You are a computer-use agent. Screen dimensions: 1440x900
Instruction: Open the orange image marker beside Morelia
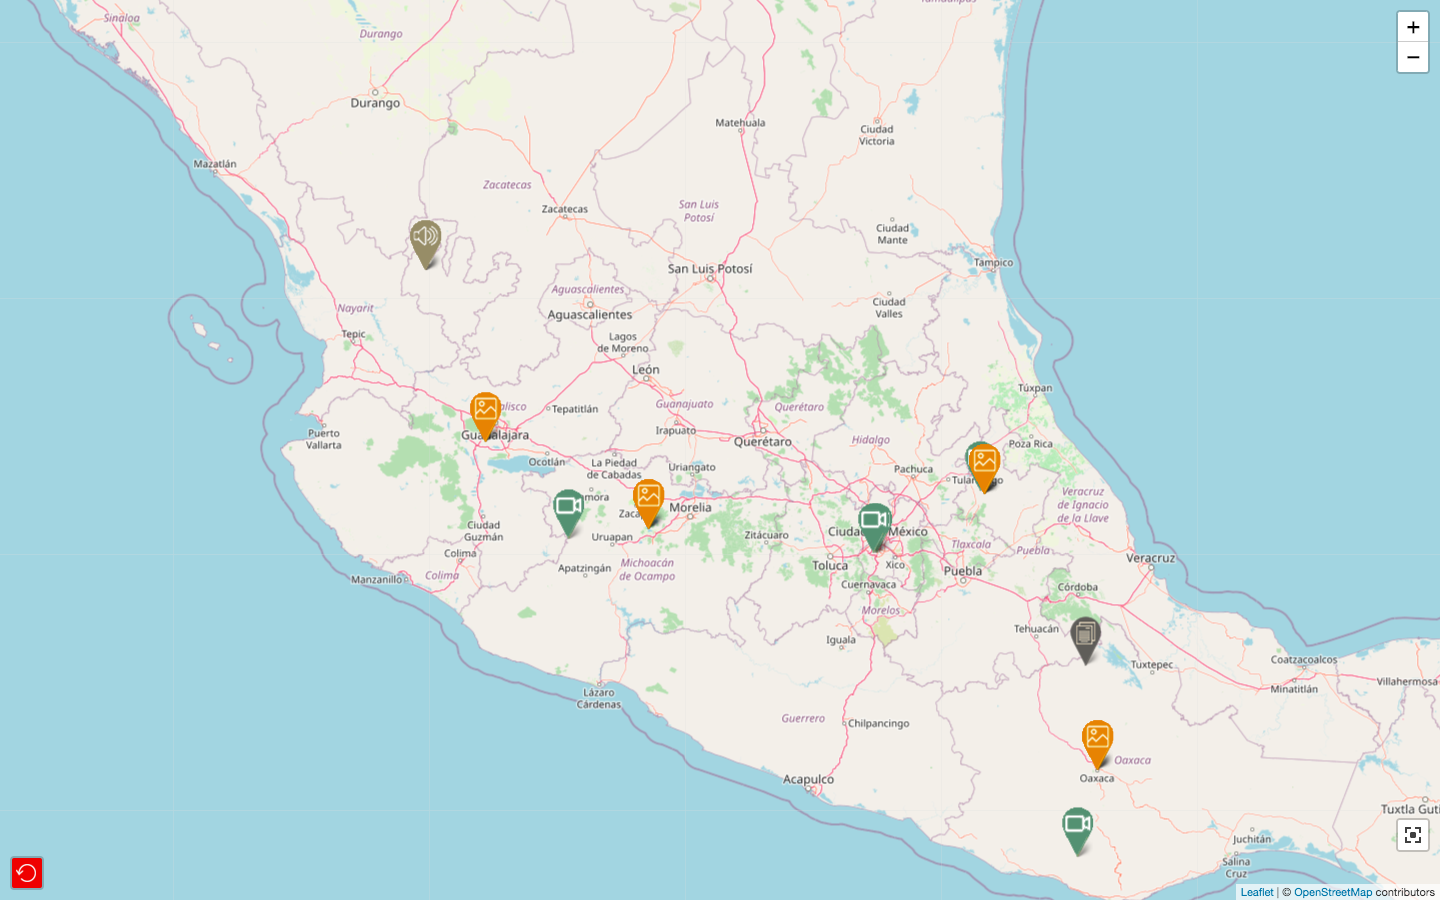click(648, 499)
